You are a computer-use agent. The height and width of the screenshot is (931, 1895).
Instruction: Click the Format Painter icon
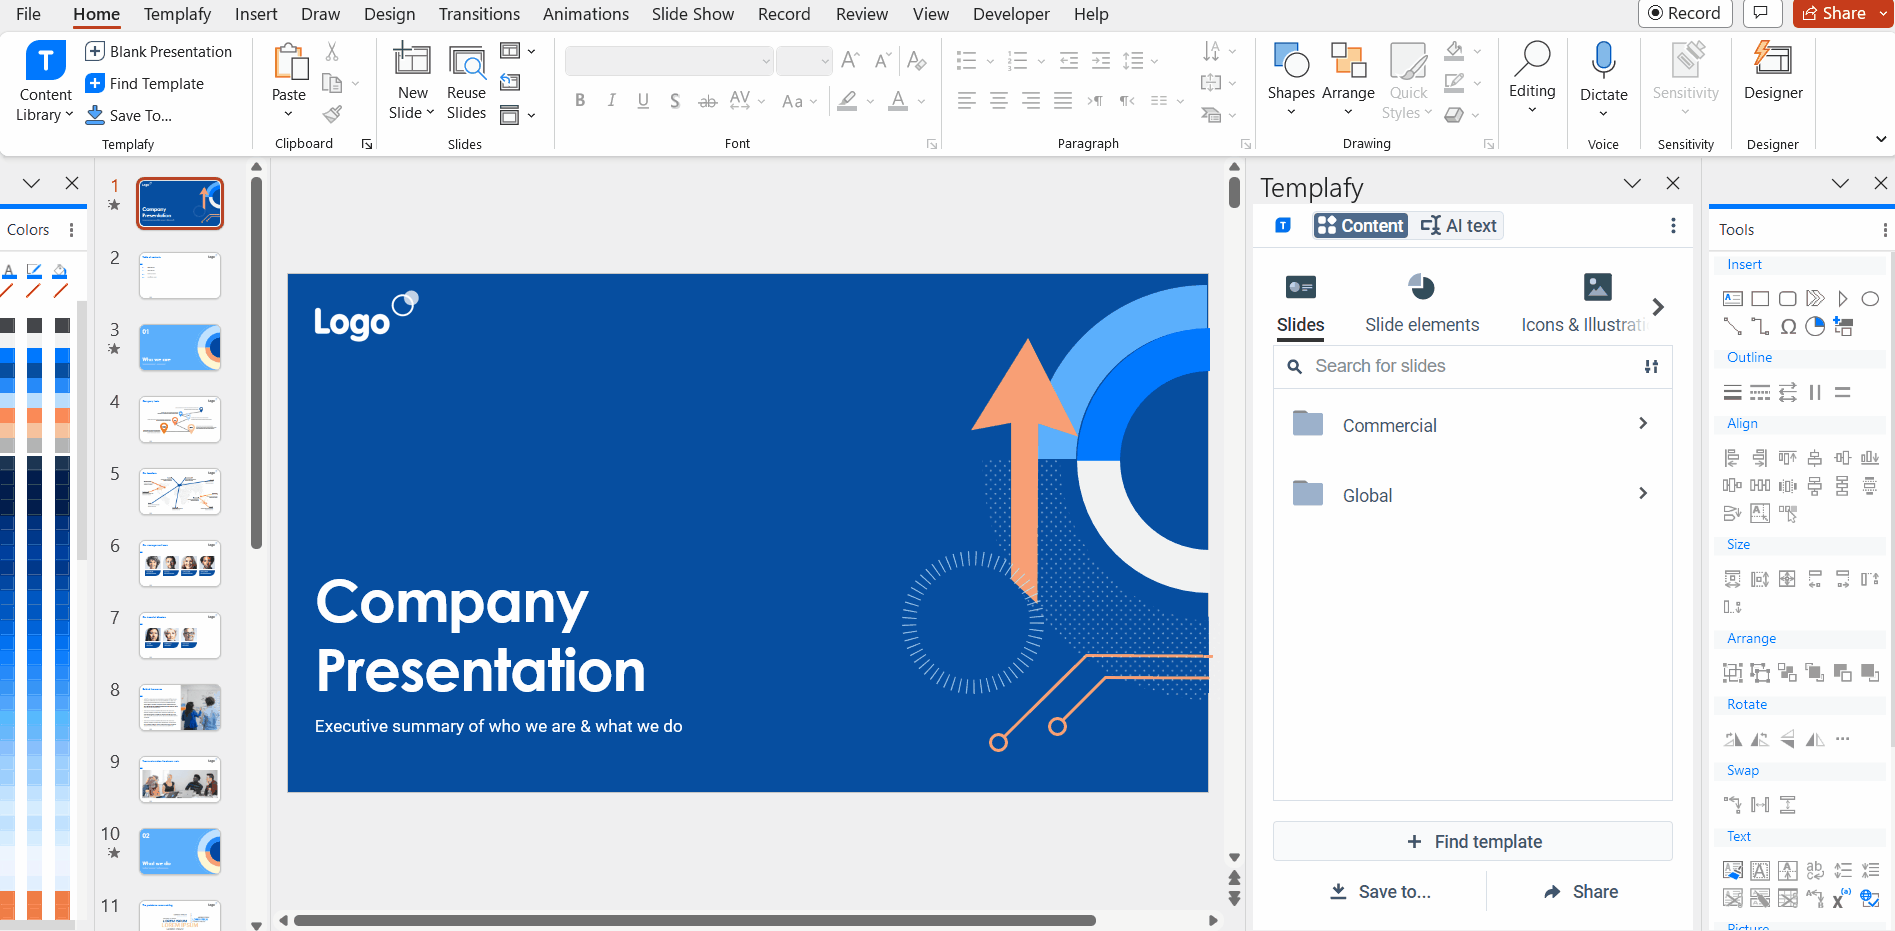[x=331, y=112]
